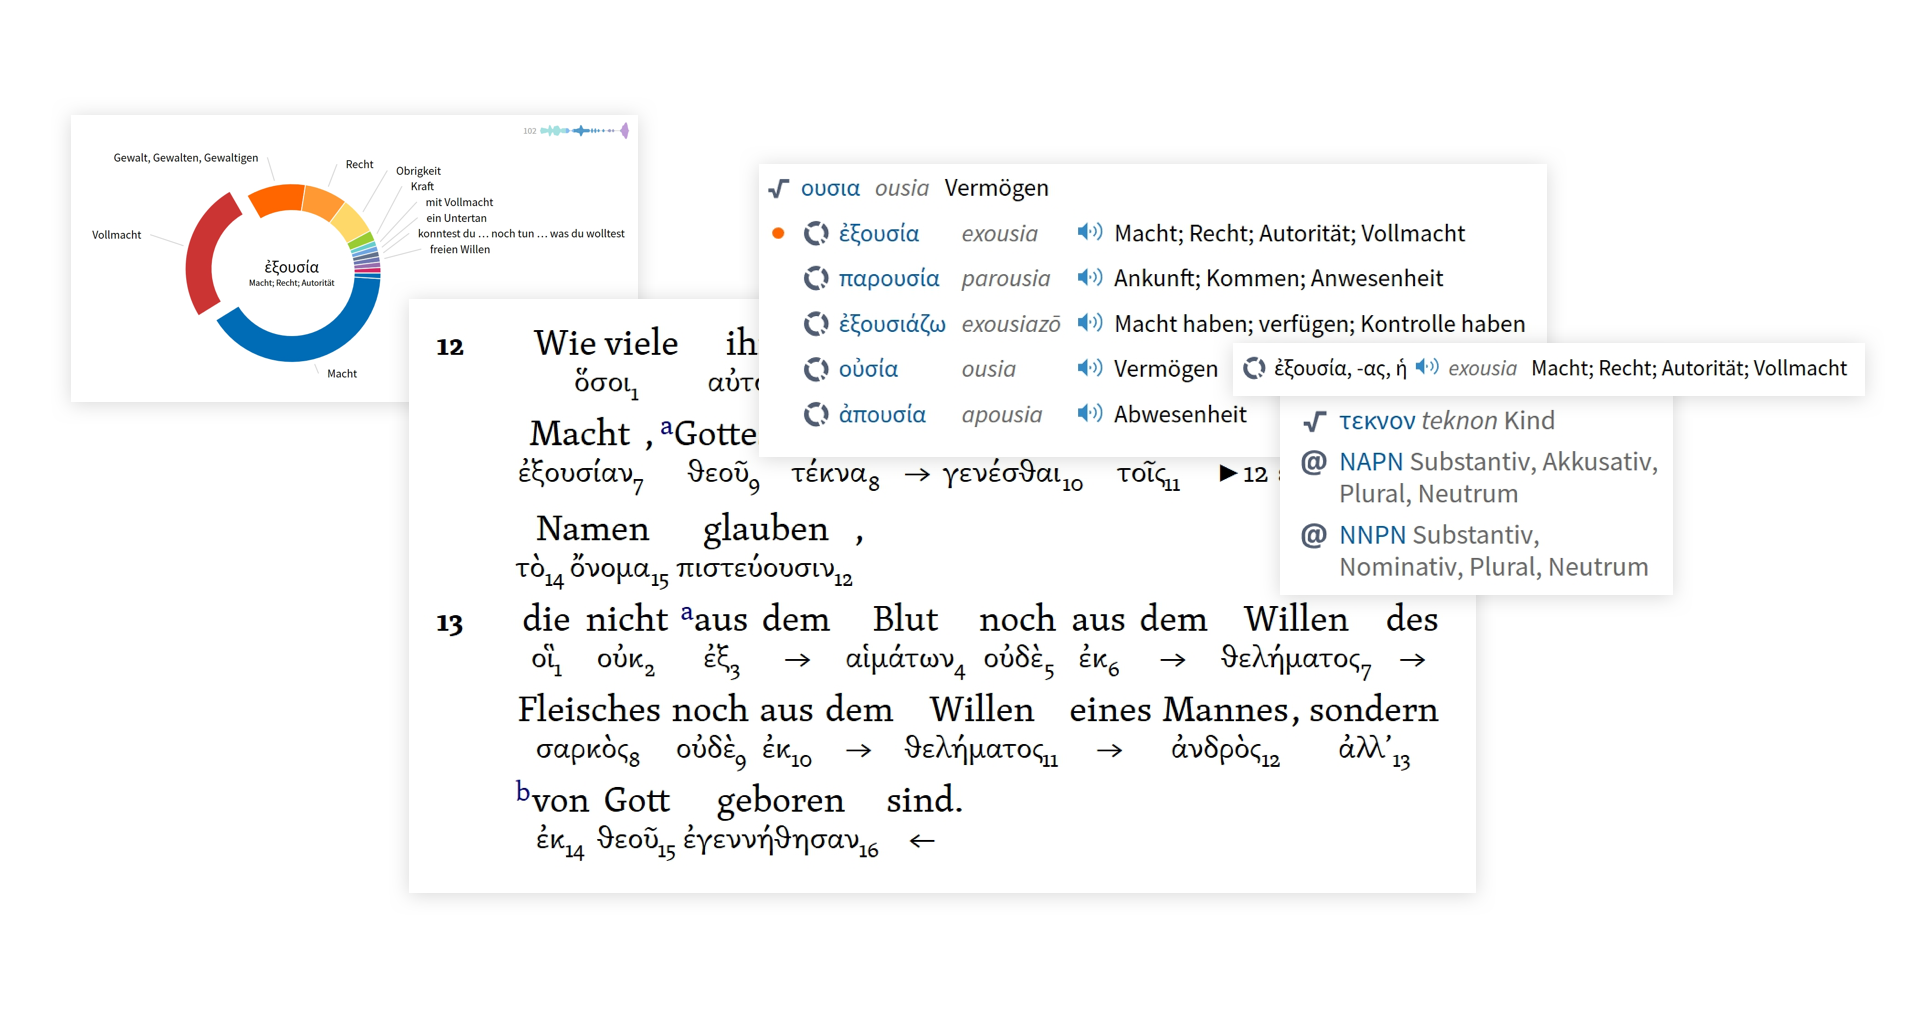Click the @ morphology icon beside NNPN
This screenshot has height=1026, width=1916.
point(1313,535)
